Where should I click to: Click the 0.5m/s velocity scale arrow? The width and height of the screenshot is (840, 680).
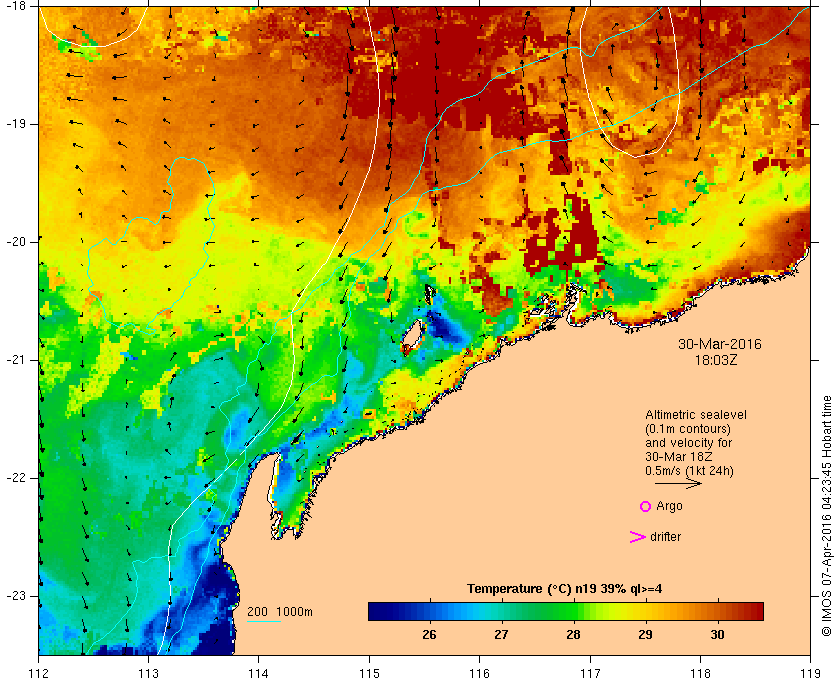tap(678, 483)
